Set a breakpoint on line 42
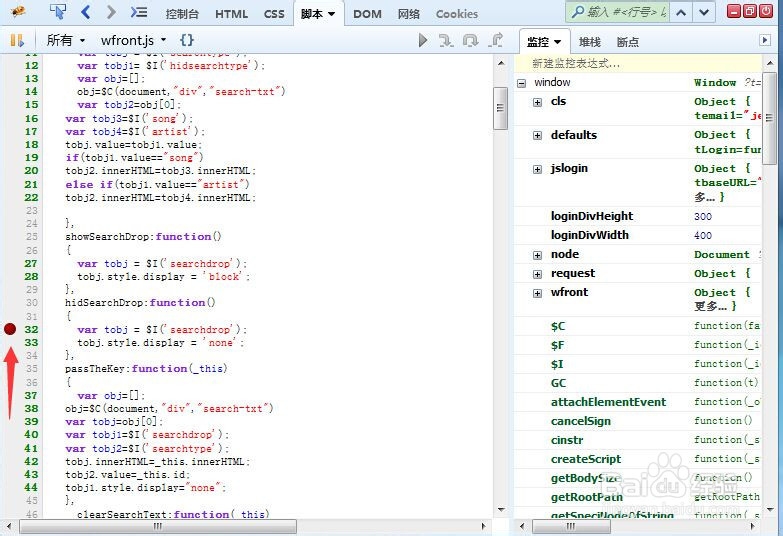 10,461
